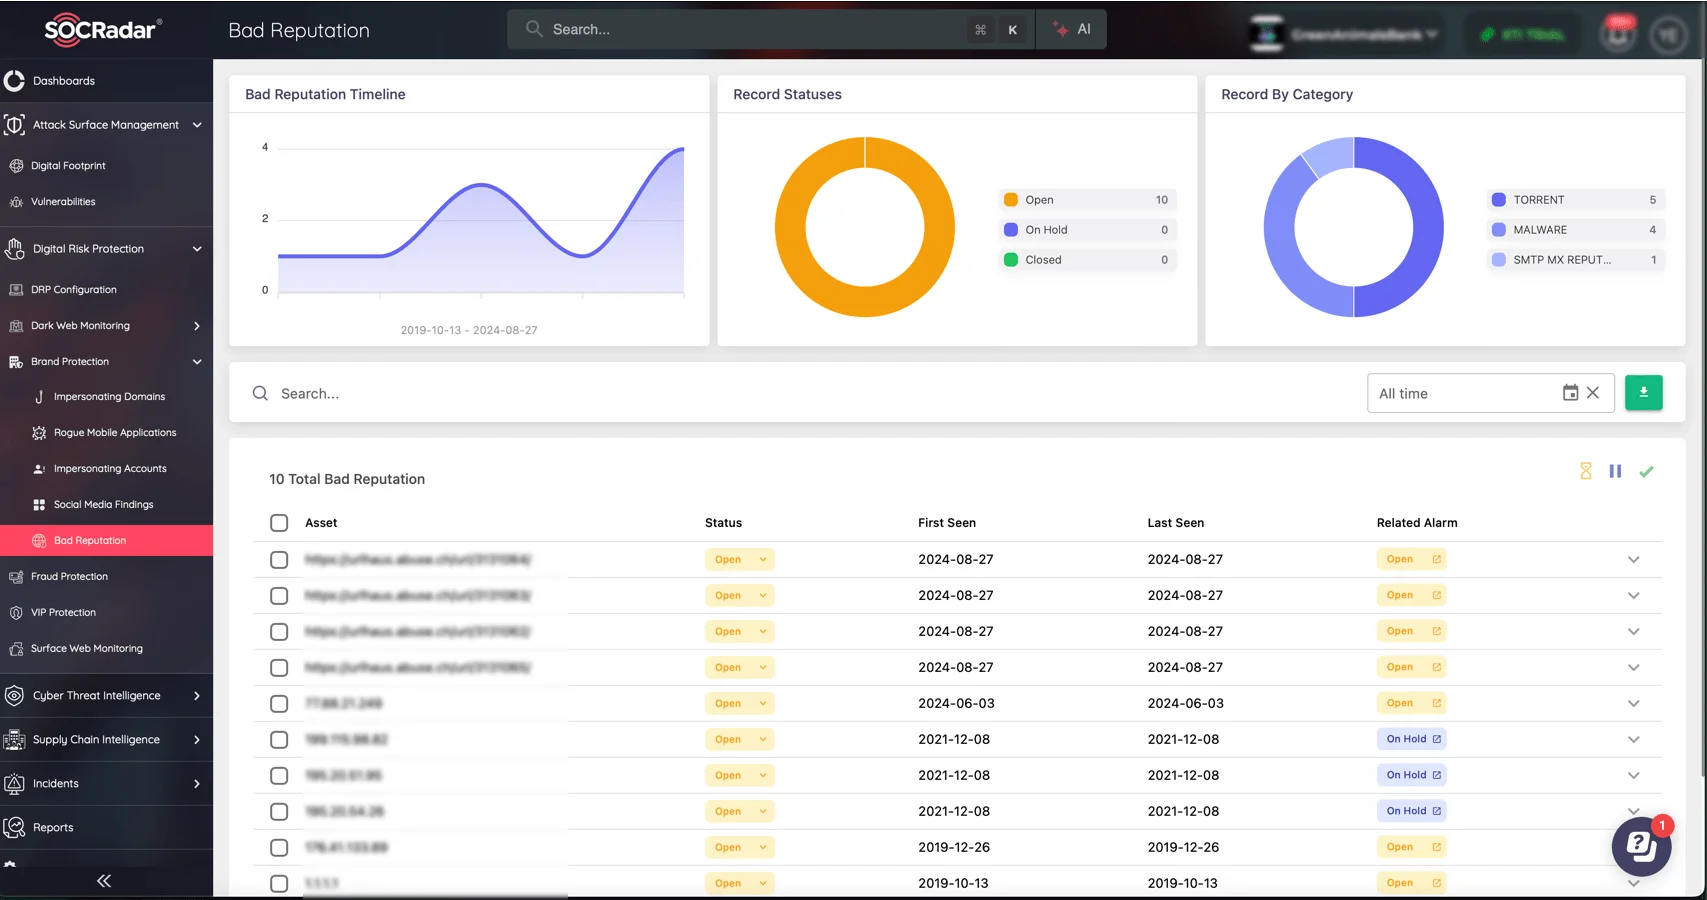Select MALWARE category legend entry
1707x900 pixels.
coord(1576,230)
